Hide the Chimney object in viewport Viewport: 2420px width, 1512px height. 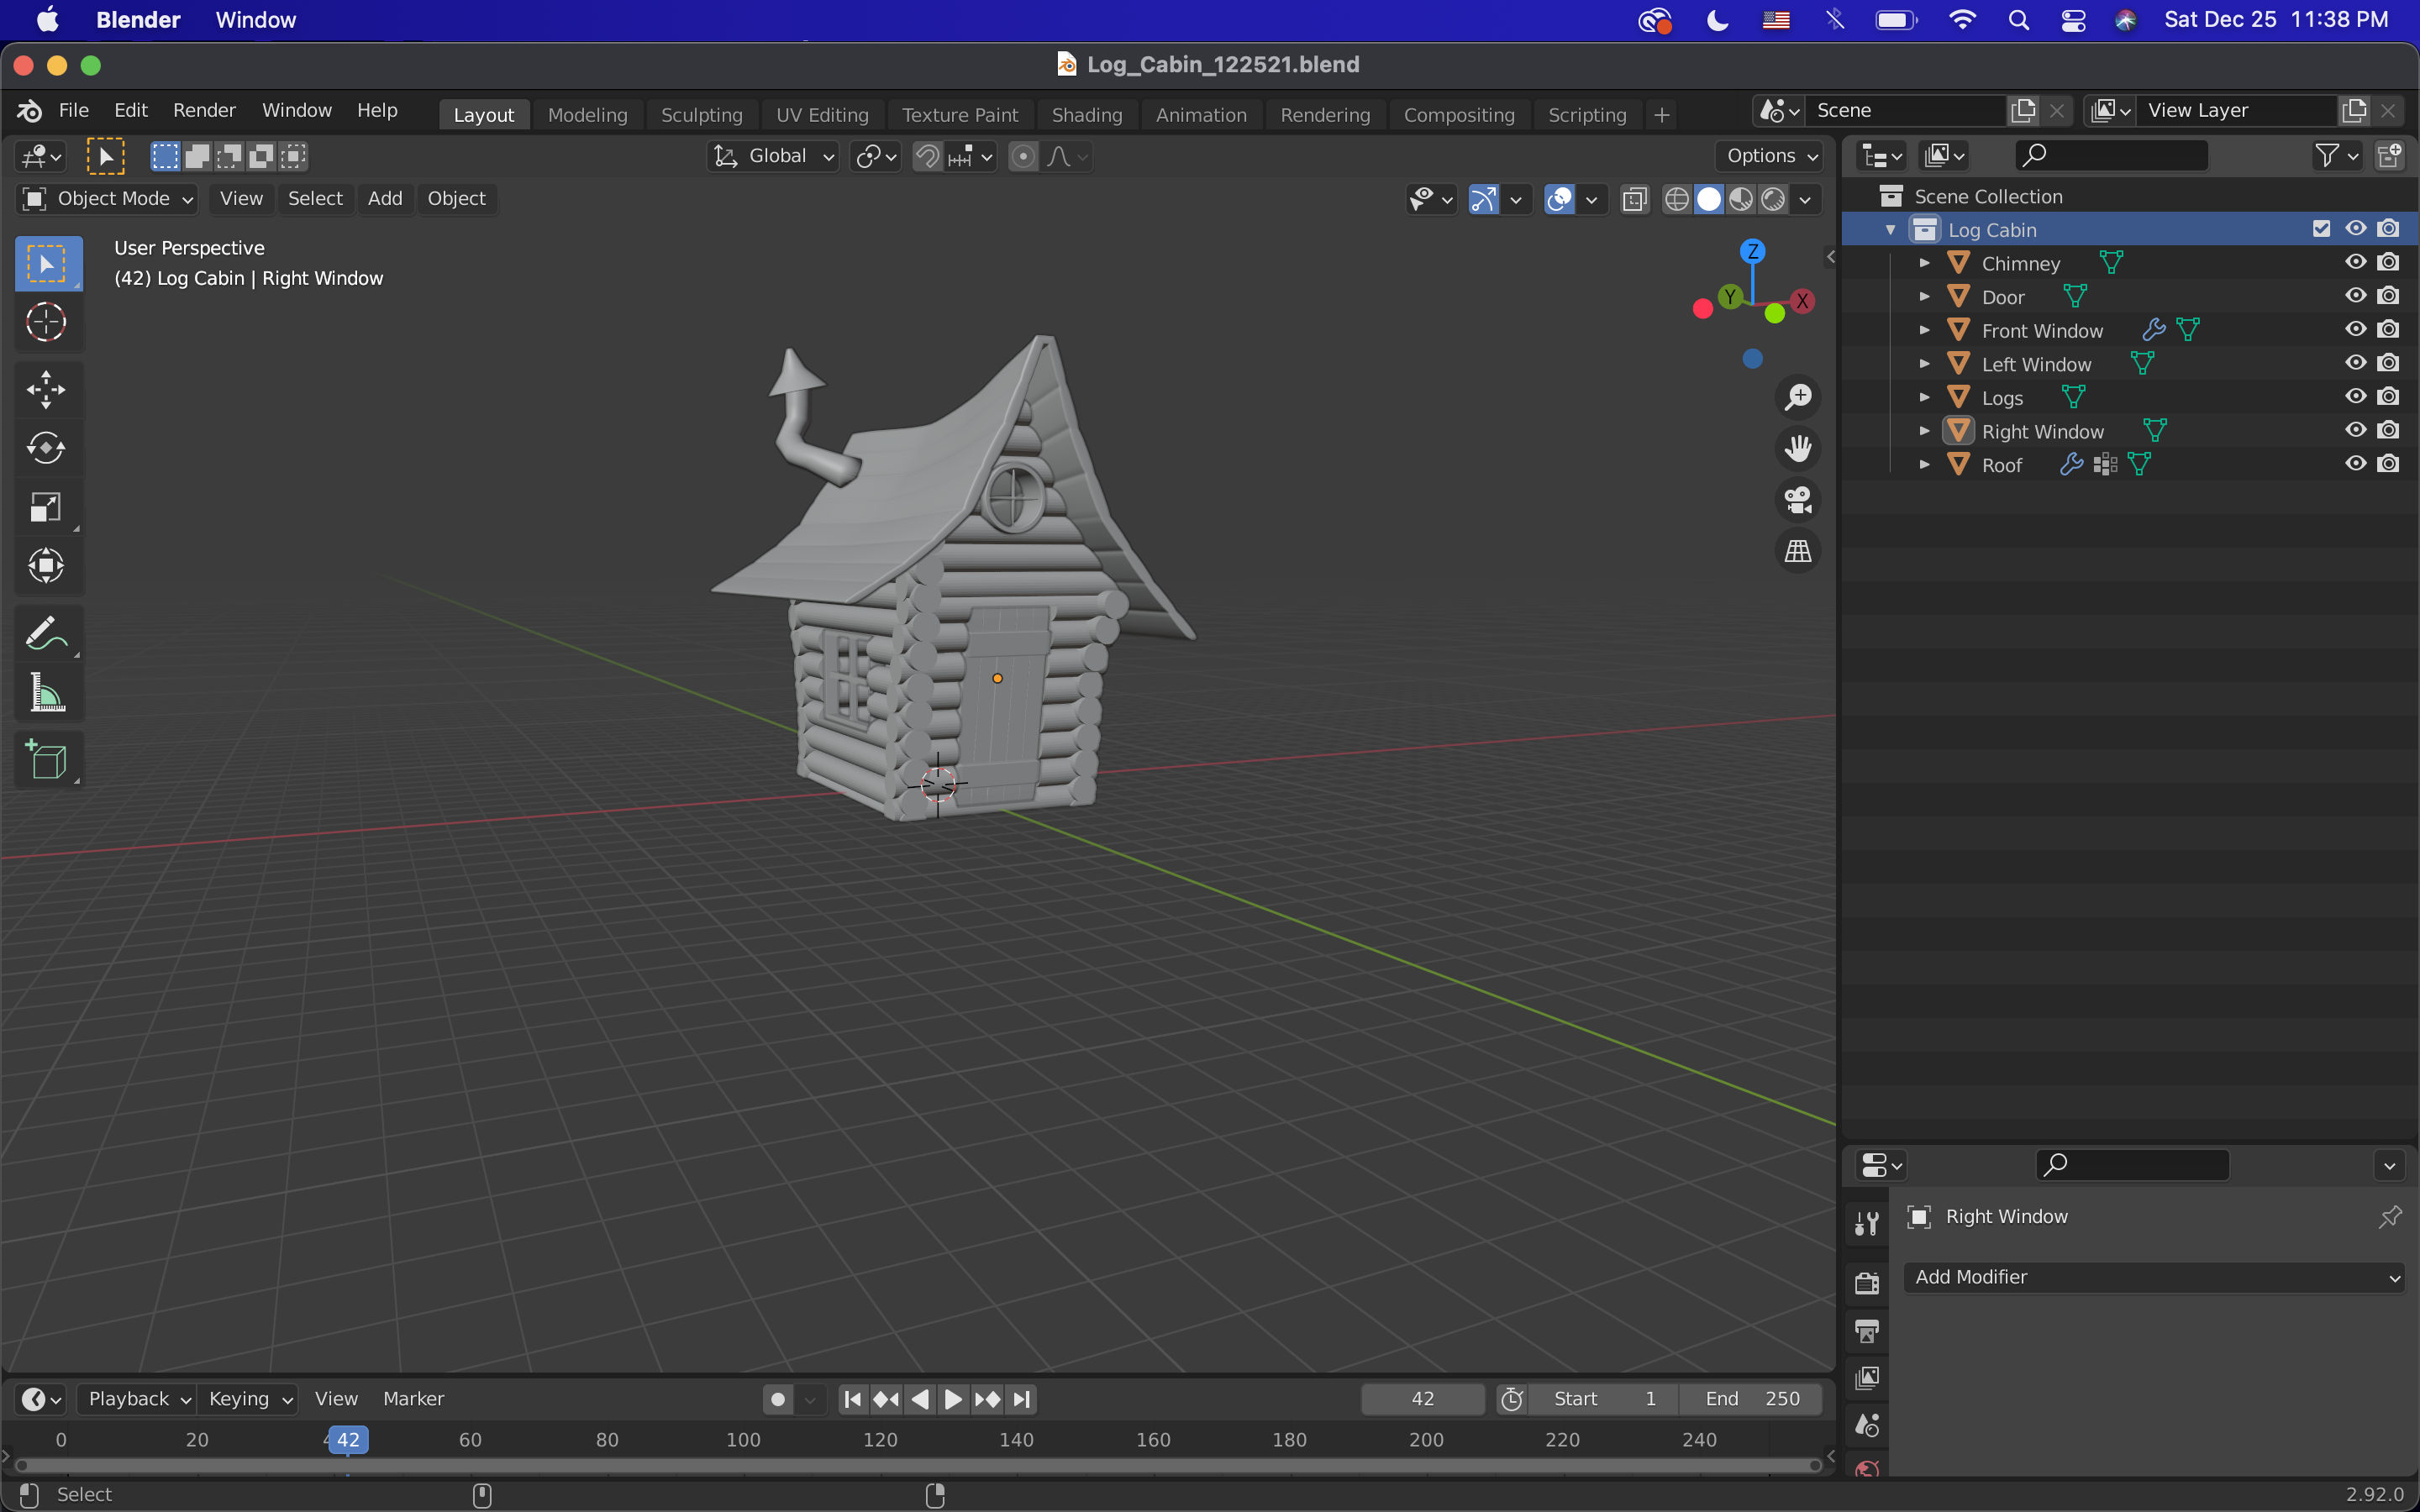click(2355, 262)
